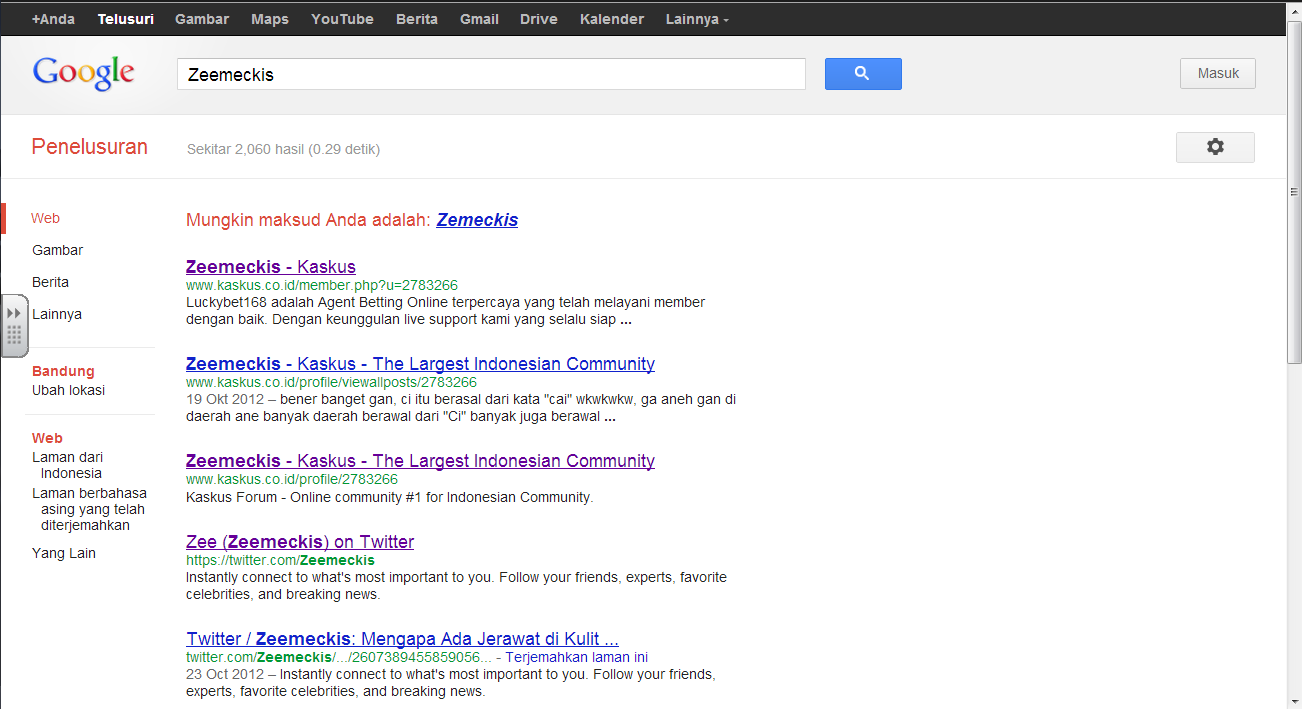
Task: Click the blue search magnifier button
Action: tap(863, 74)
